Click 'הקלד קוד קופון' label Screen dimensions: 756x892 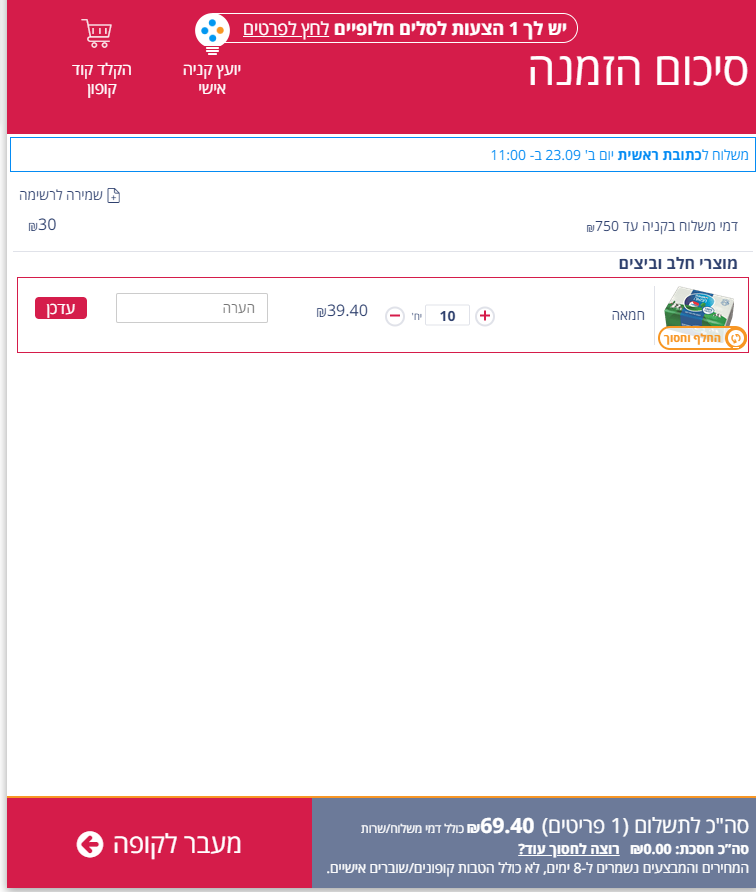(x=102, y=79)
